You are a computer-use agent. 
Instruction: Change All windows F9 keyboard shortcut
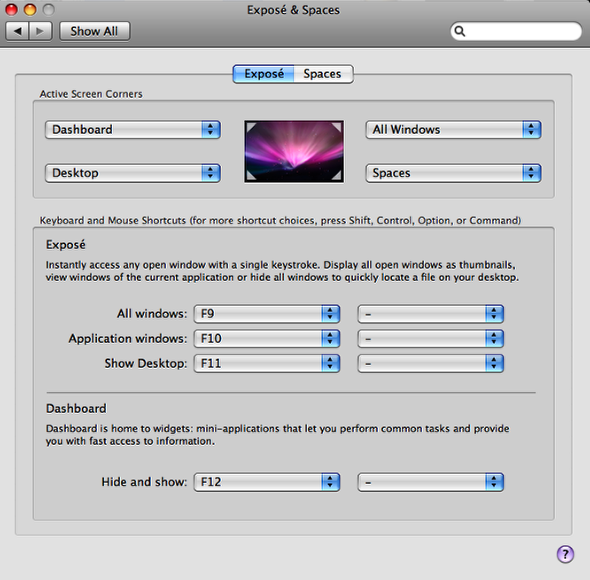267,314
